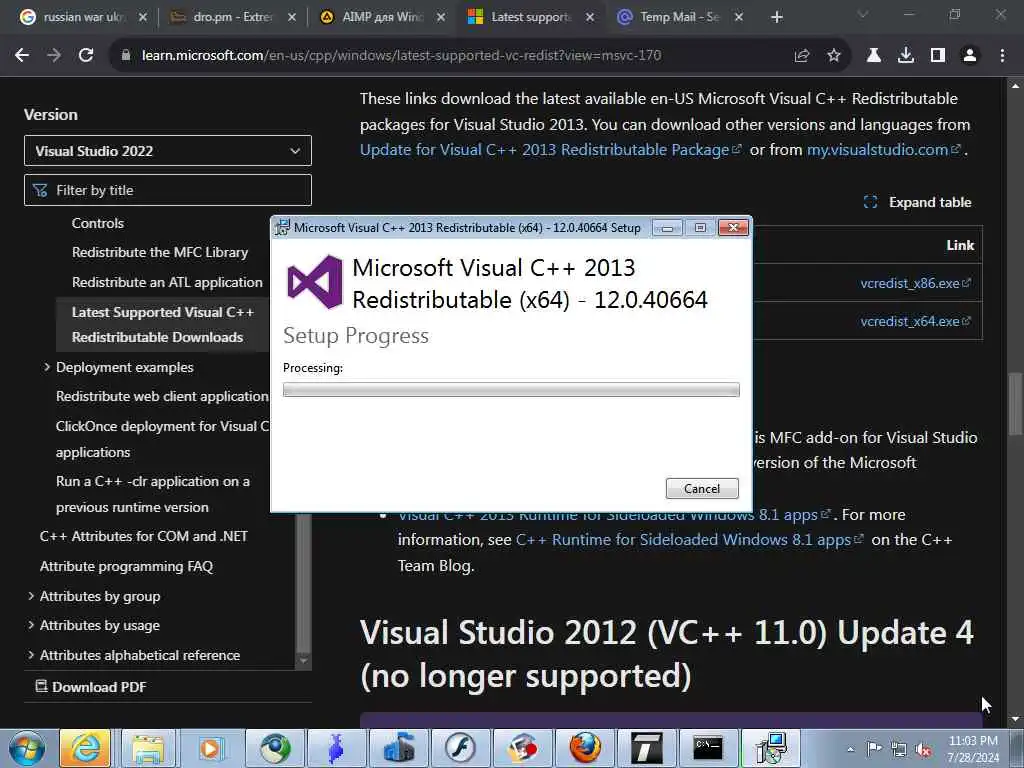This screenshot has width=1024, height=768.
Task: Show hidden system tray icons
Action: (850, 749)
